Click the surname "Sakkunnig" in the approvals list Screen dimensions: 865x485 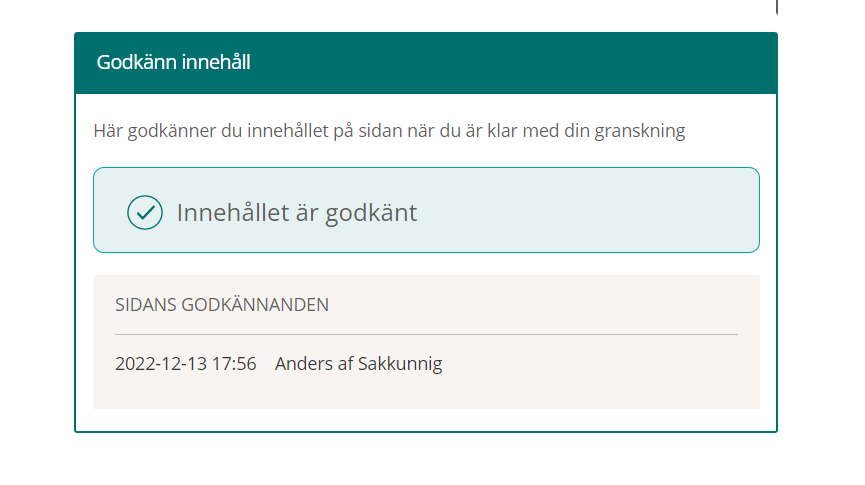coord(400,364)
